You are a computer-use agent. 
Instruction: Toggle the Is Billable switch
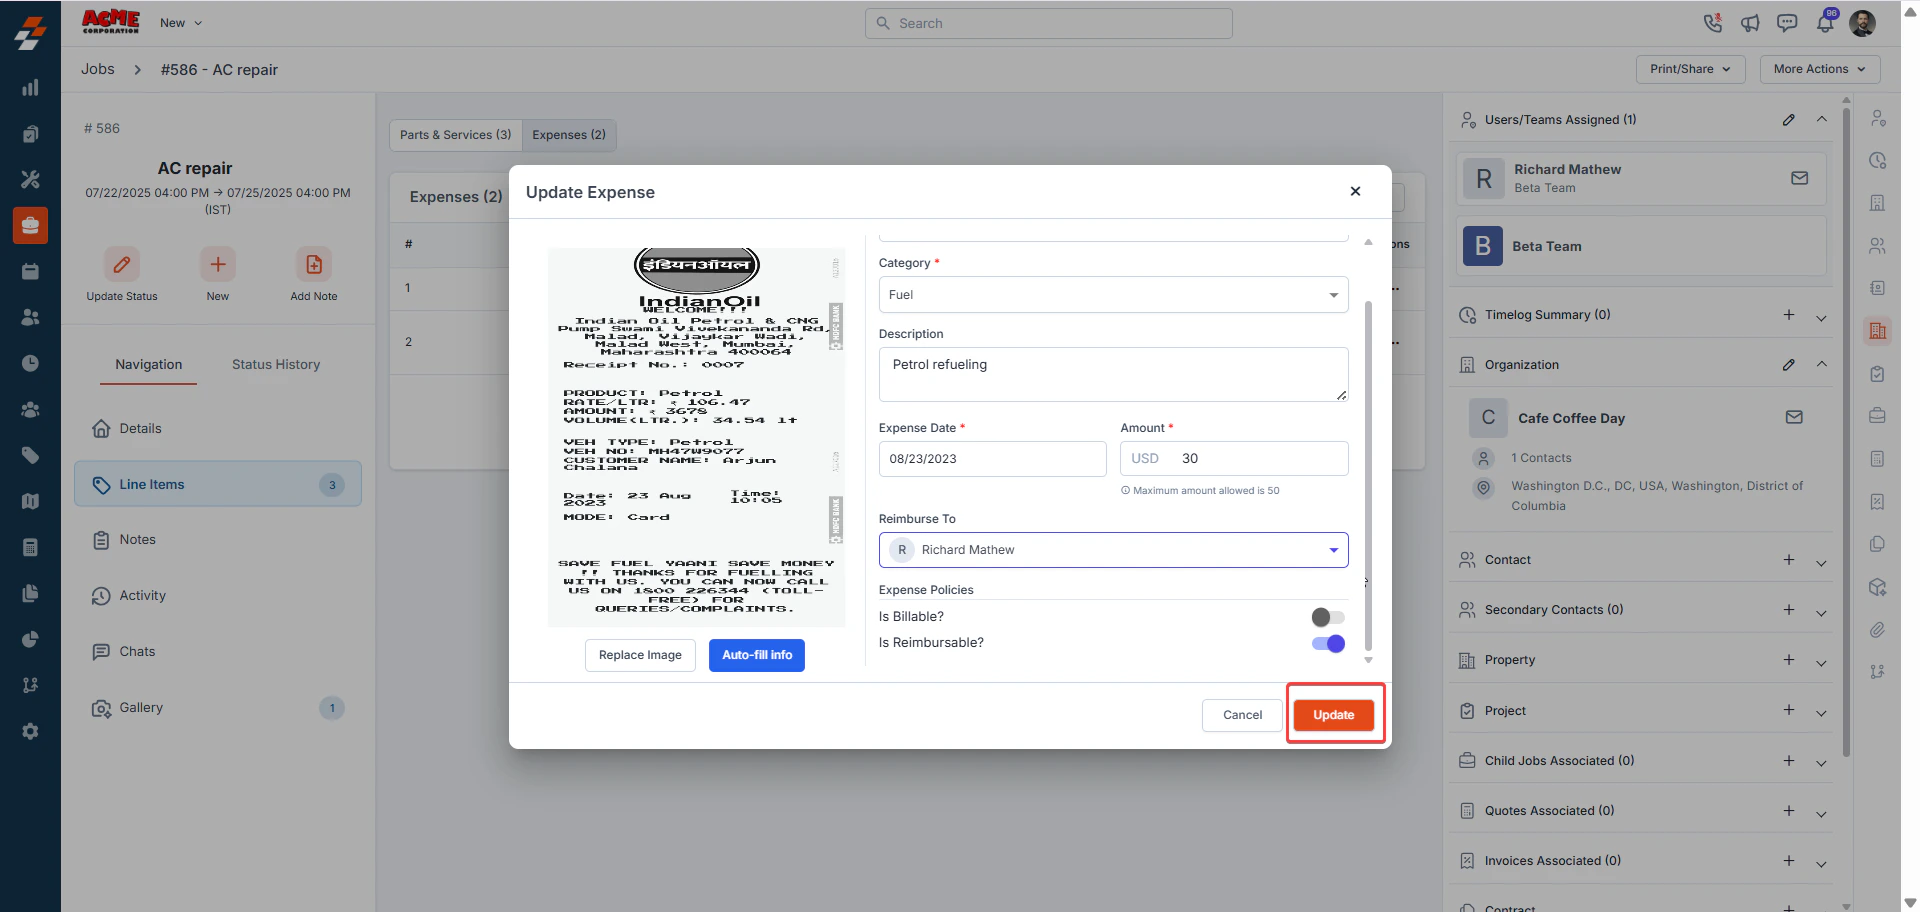click(1328, 617)
